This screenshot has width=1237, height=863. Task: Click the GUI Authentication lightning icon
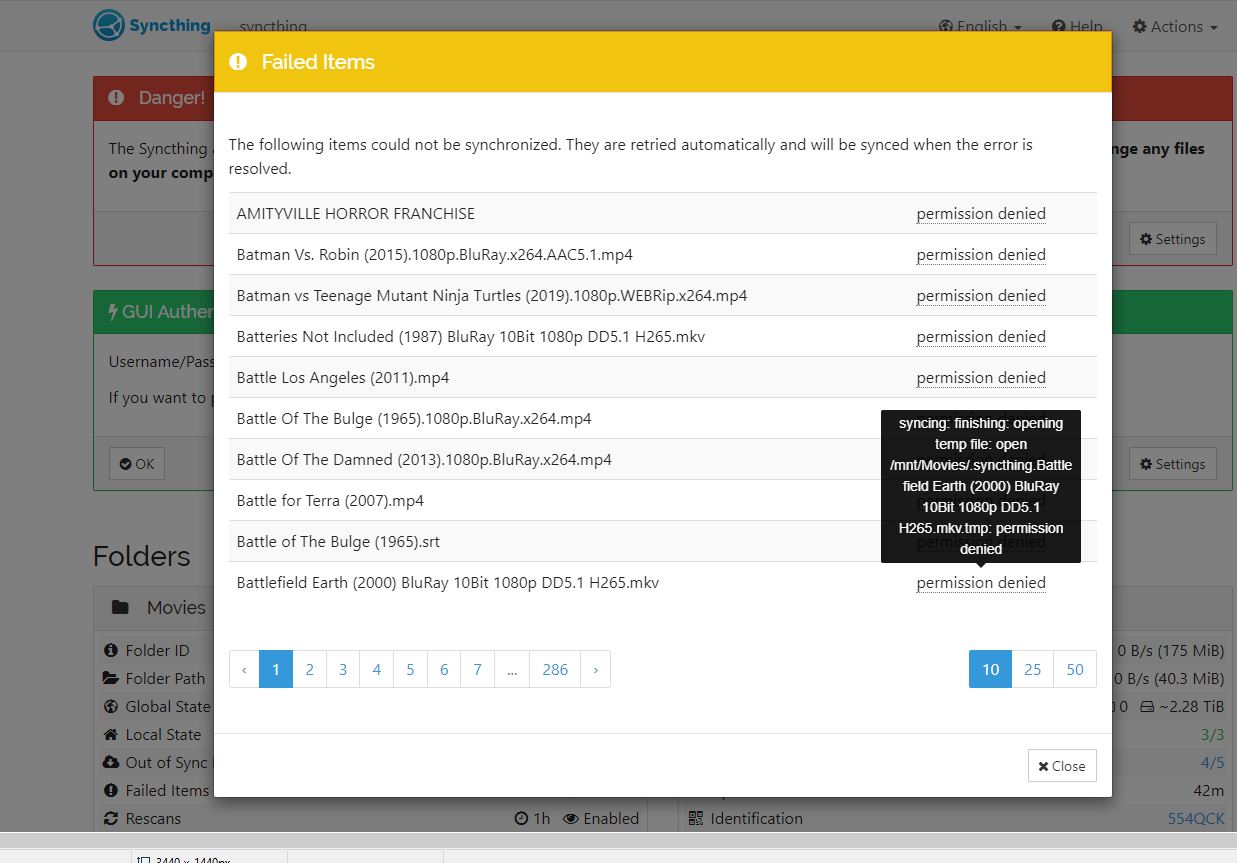(x=113, y=312)
